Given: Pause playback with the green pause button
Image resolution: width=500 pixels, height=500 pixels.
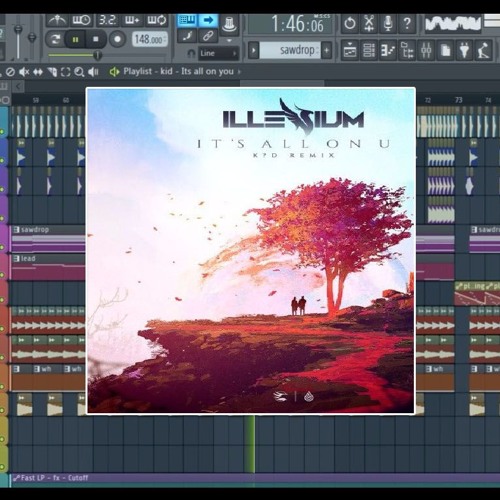Looking at the screenshot, I should 75,40.
